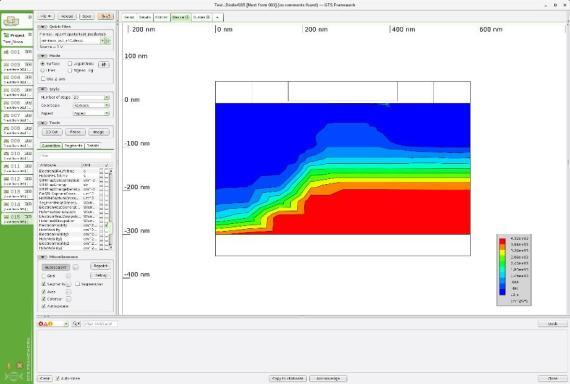Click the red swatch in the color legend
Screen dimensions: 570x384
[x=502, y=241]
